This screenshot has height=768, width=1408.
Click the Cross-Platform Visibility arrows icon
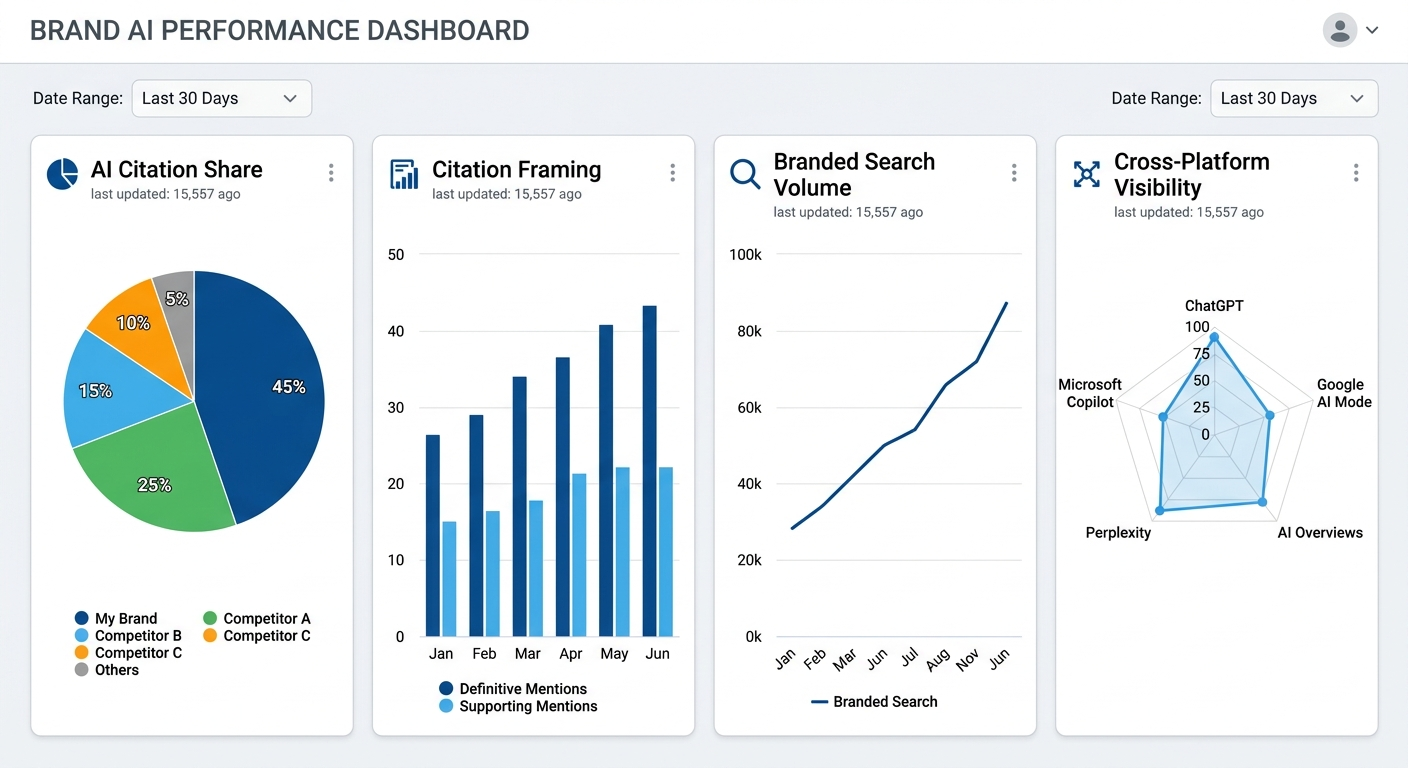[x=1086, y=173]
